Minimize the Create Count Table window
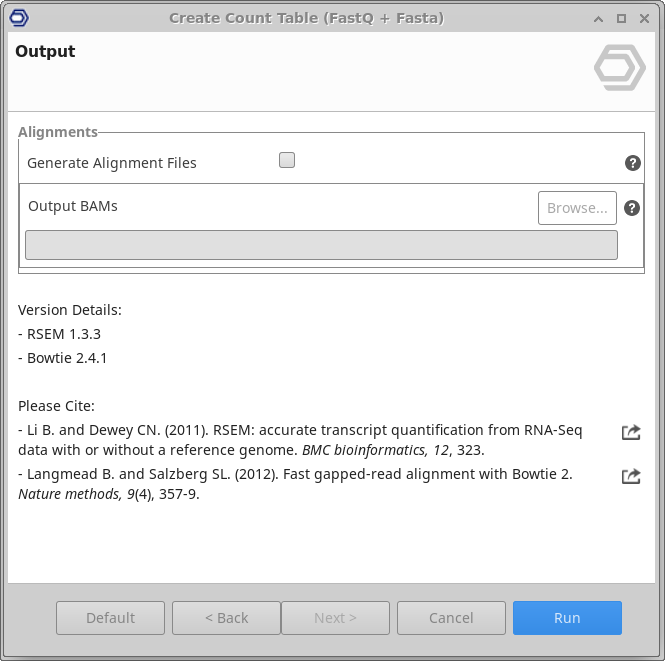Screen dimensions: 665x661 599,19
